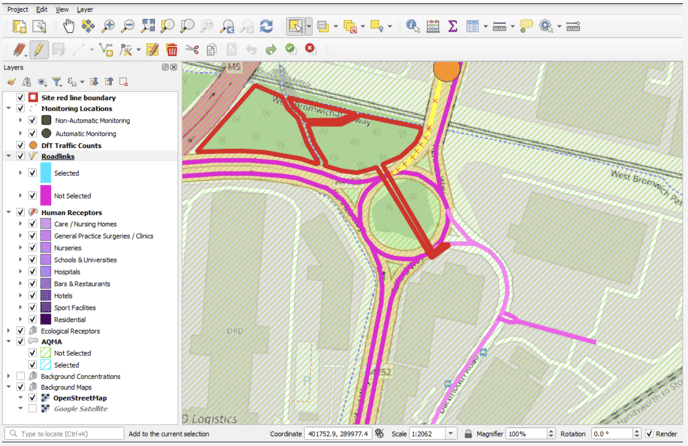Click the Refresh map icon
688x446 pixels.
click(266, 26)
